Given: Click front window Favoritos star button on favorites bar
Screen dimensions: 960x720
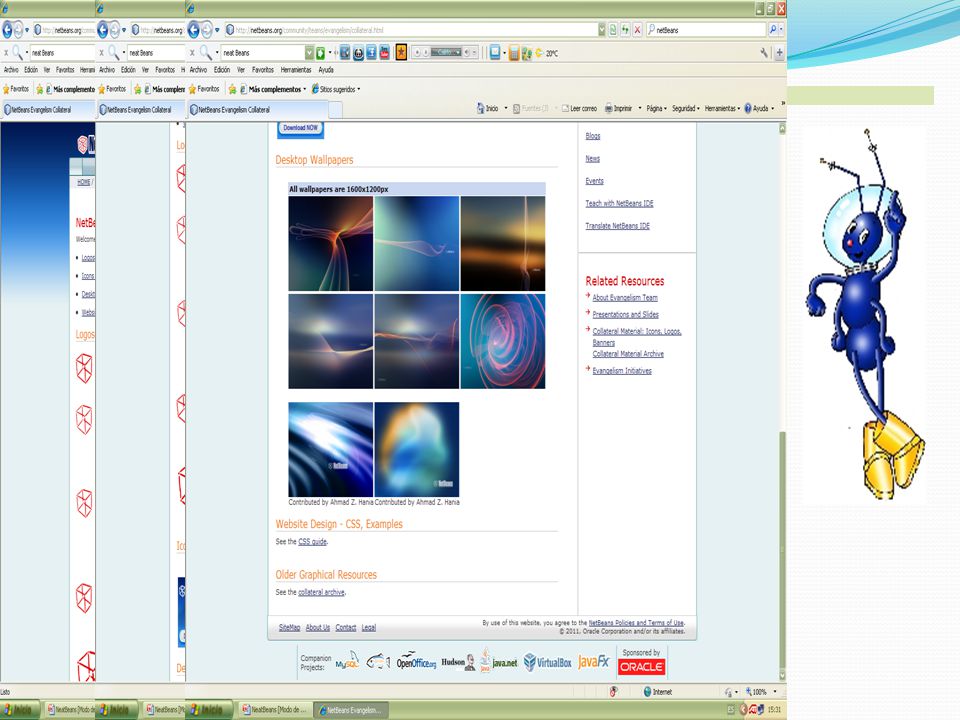Looking at the screenshot, I should click(x=204, y=89).
